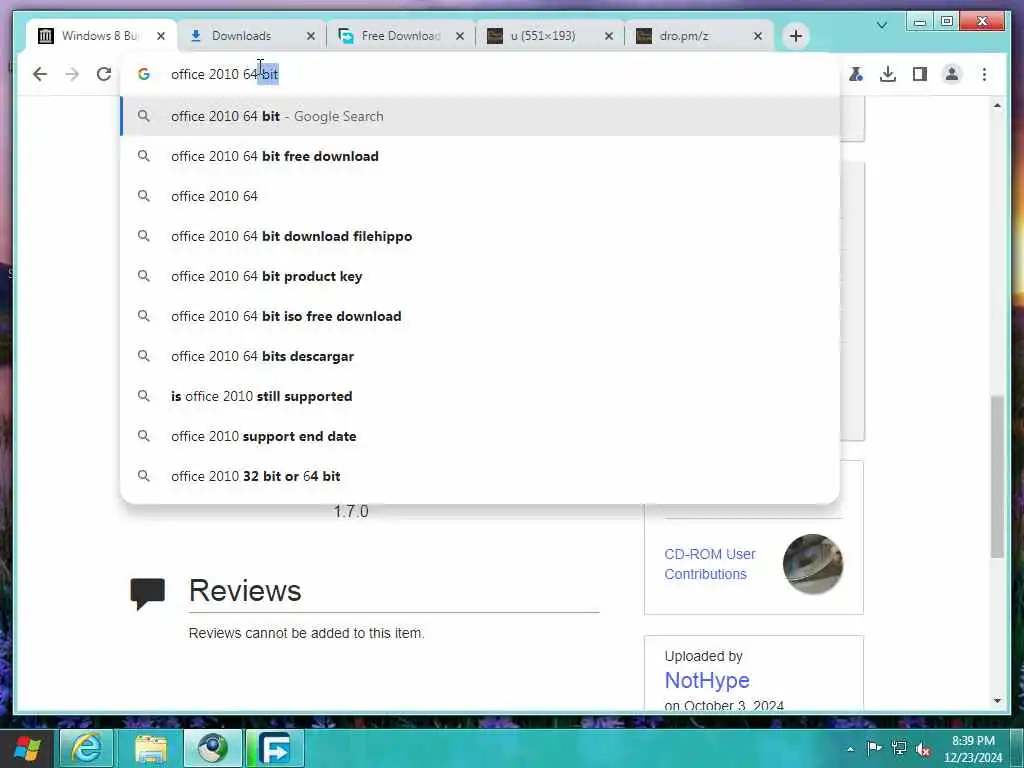Open File Explorer from taskbar

(x=151, y=748)
